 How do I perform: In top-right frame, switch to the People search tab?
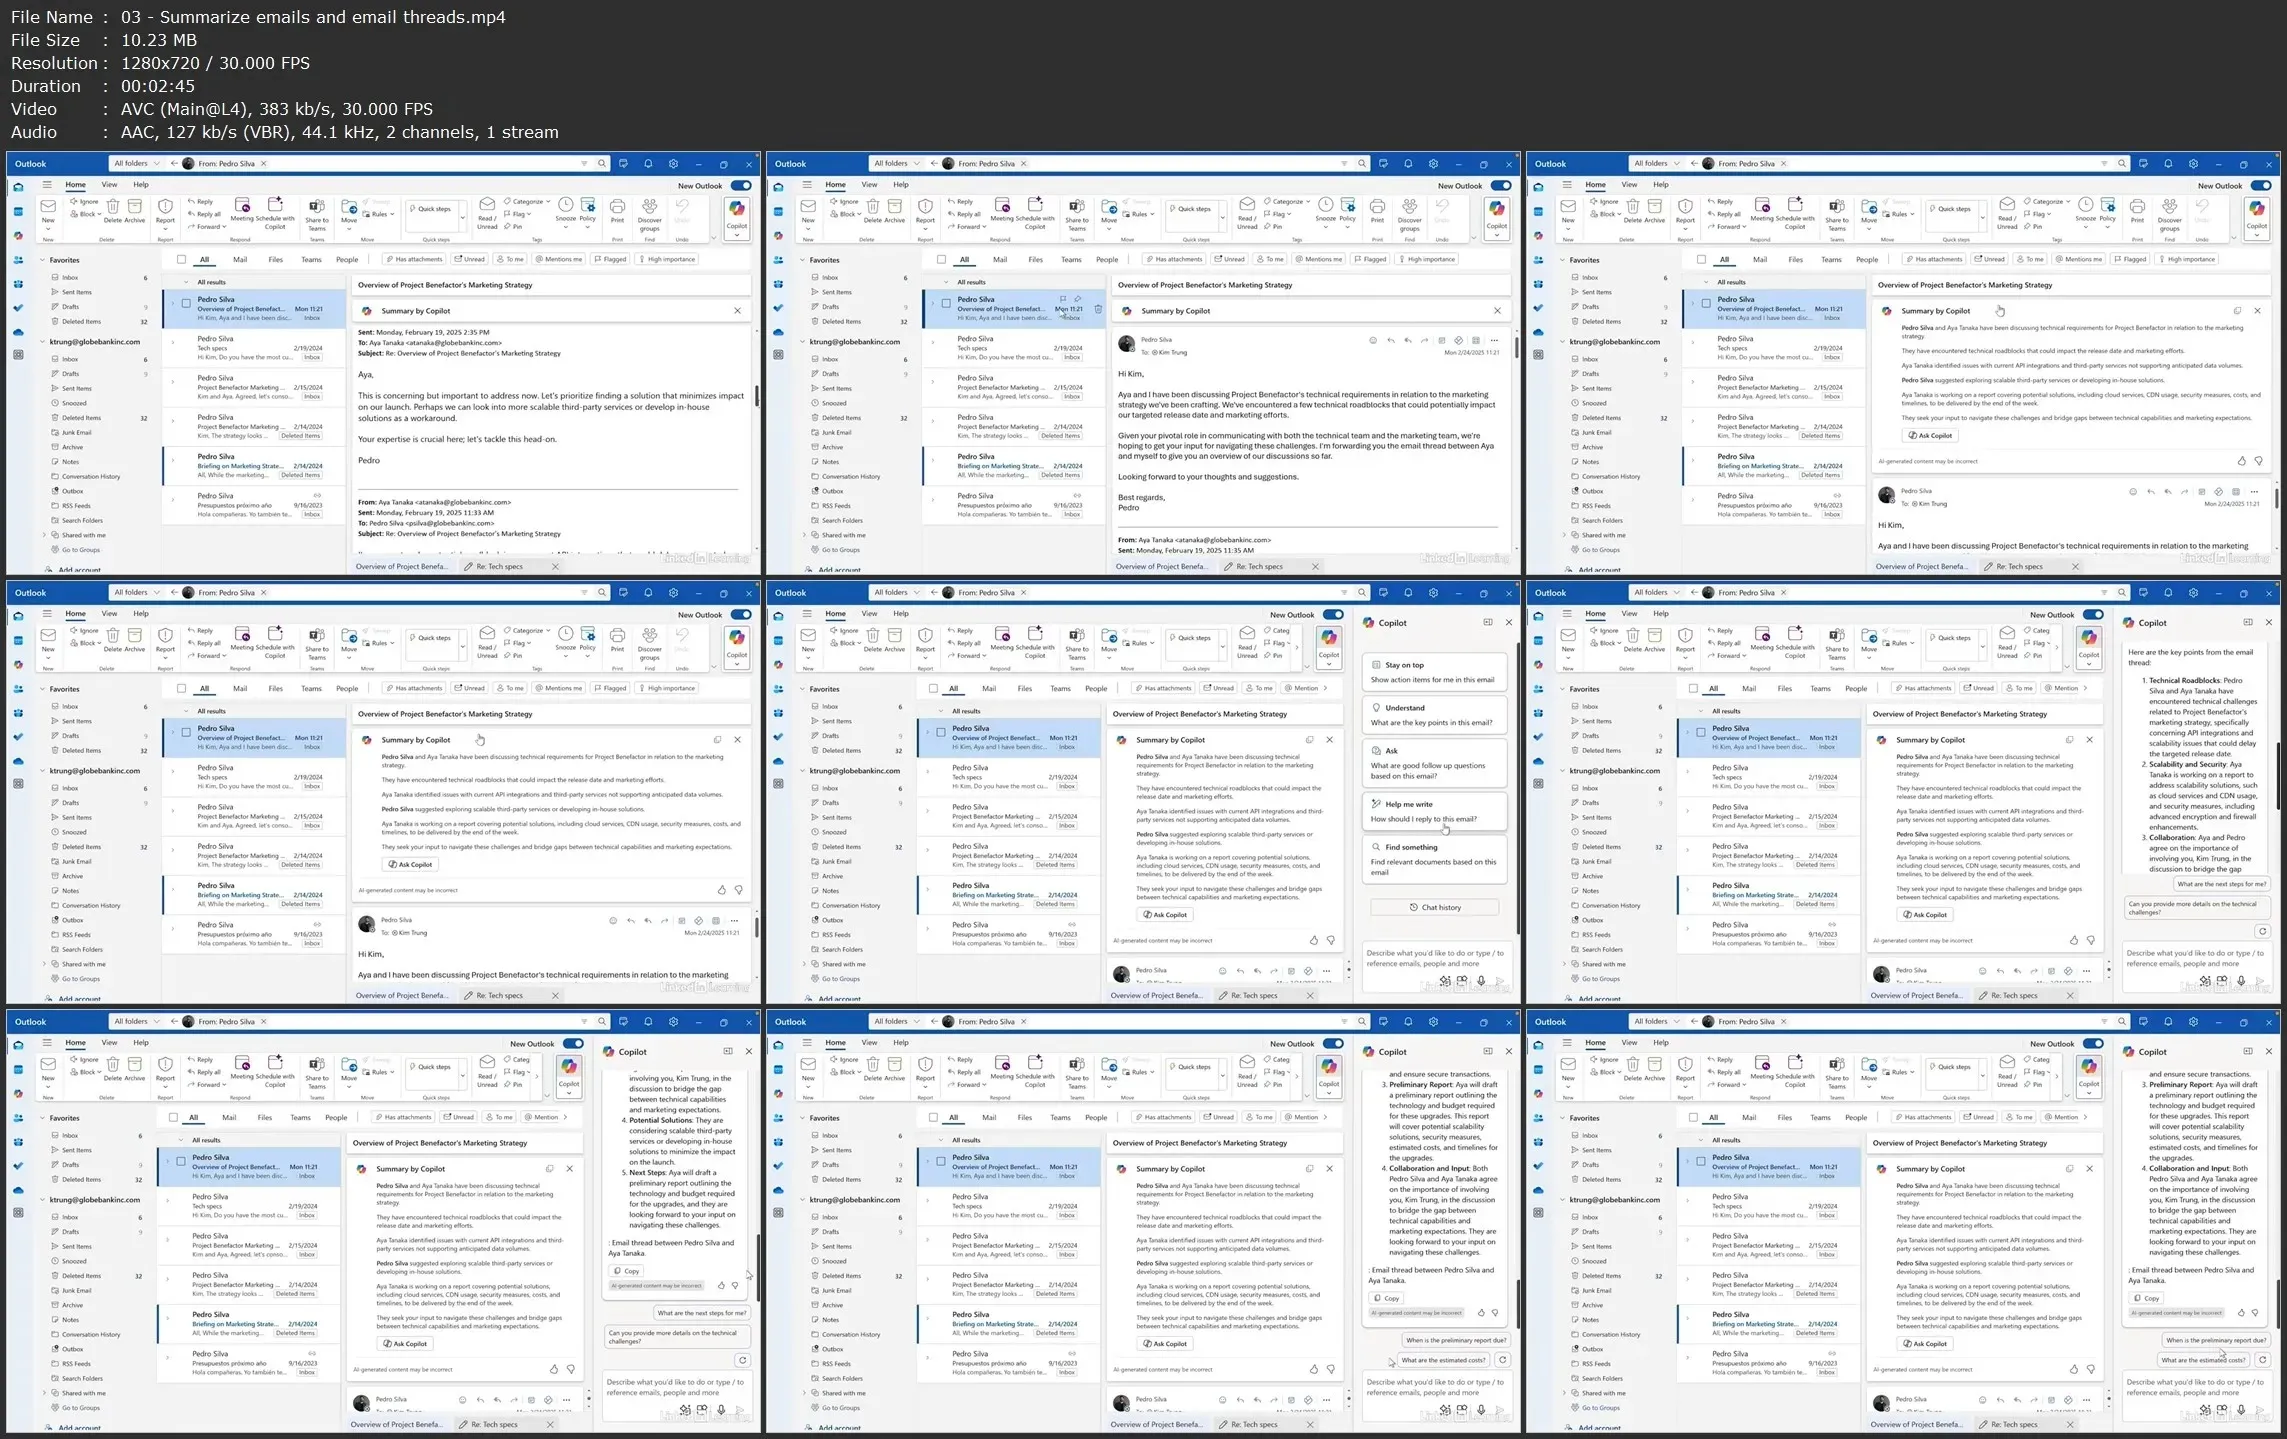tap(1867, 259)
